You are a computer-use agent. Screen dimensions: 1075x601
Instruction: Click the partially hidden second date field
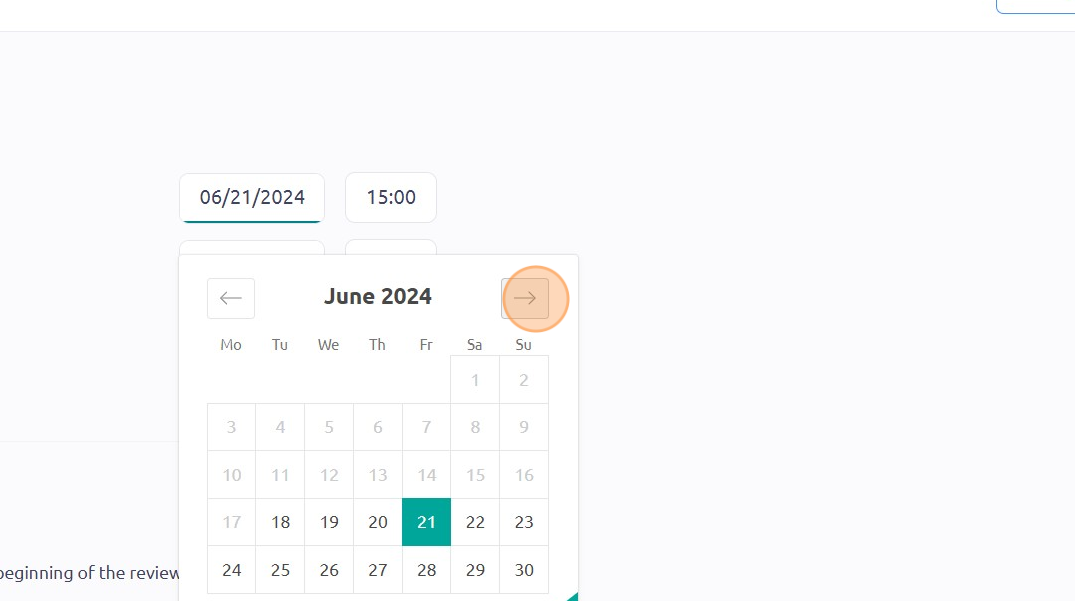(x=252, y=247)
